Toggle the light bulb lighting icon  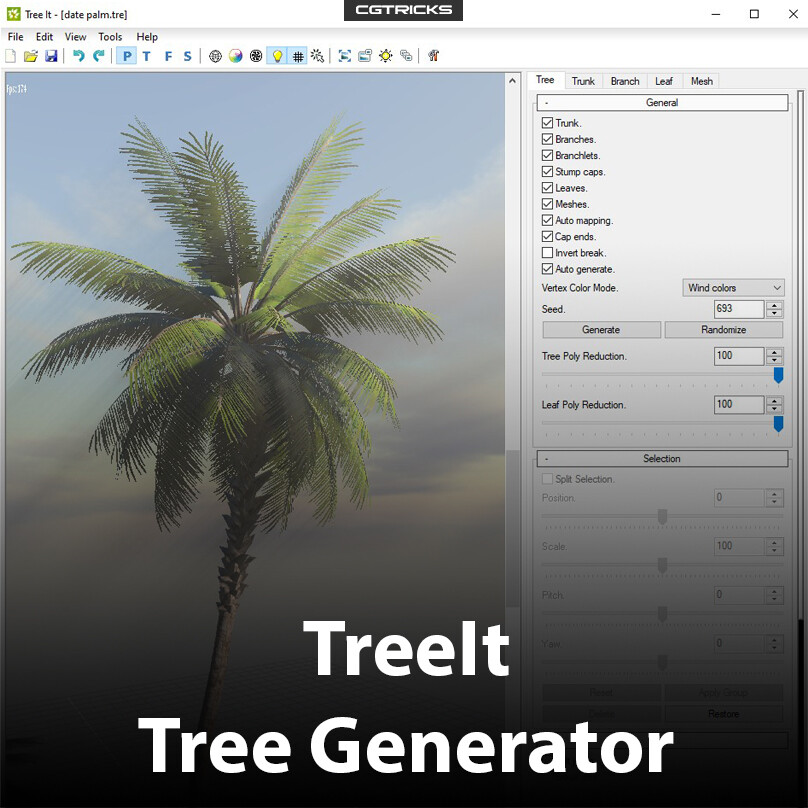point(277,56)
